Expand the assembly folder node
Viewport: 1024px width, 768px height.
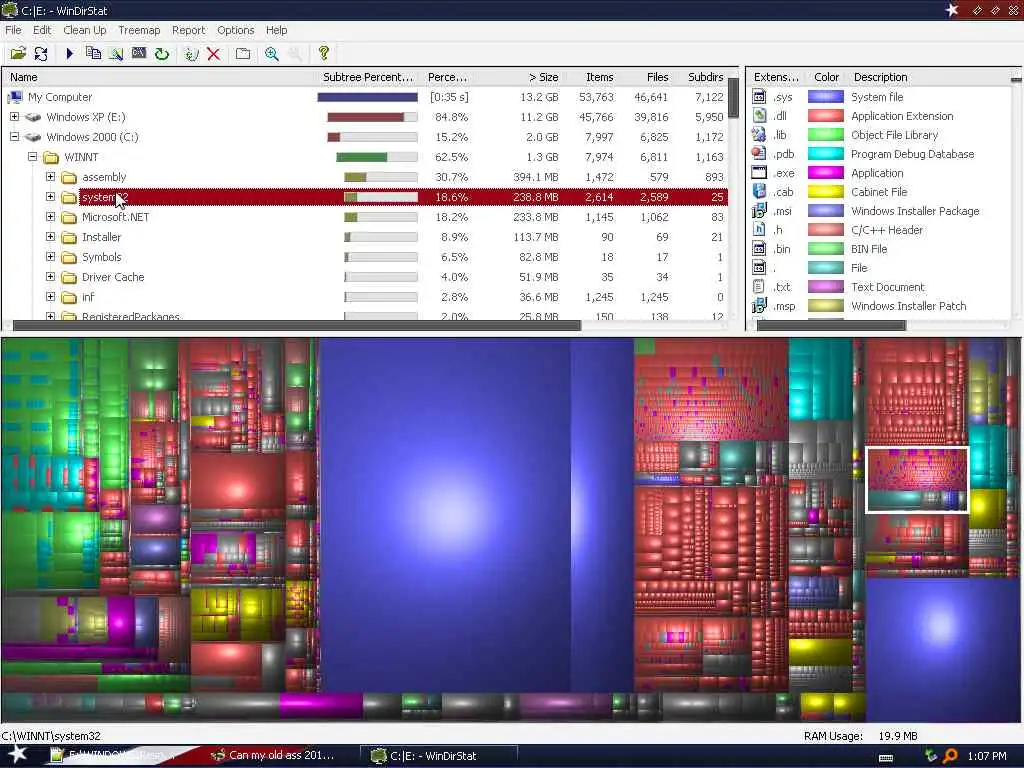click(50, 177)
